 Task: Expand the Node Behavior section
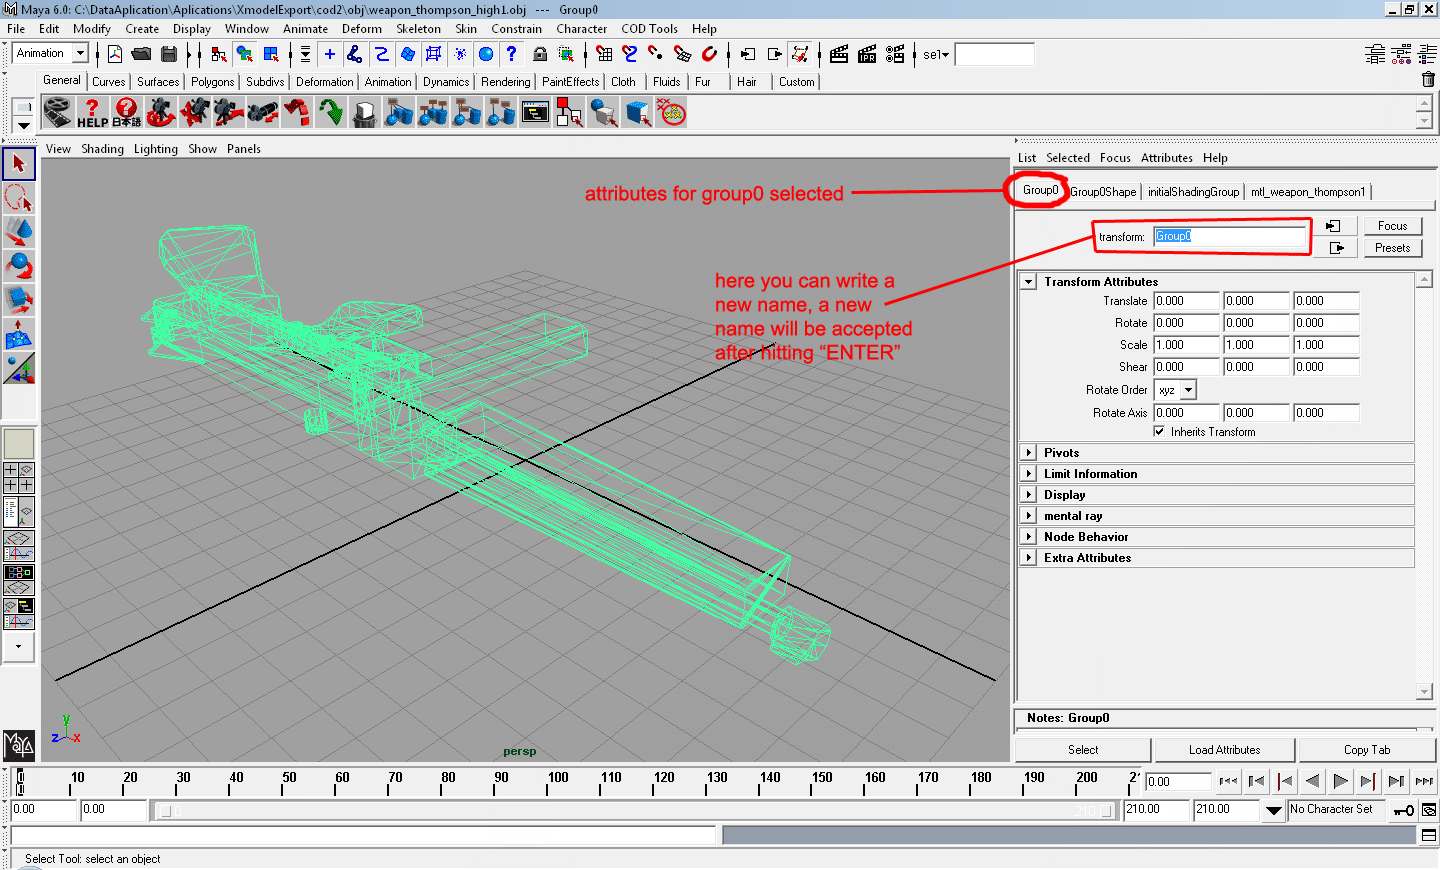(1028, 537)
